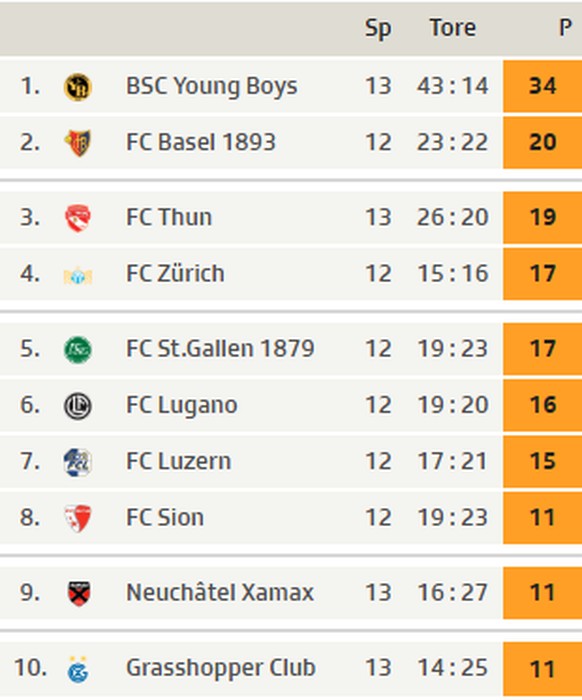Select the FC Lugano round logo
Image resolution: width=582 pixels, height=700 pixels.
click(78, 406)
